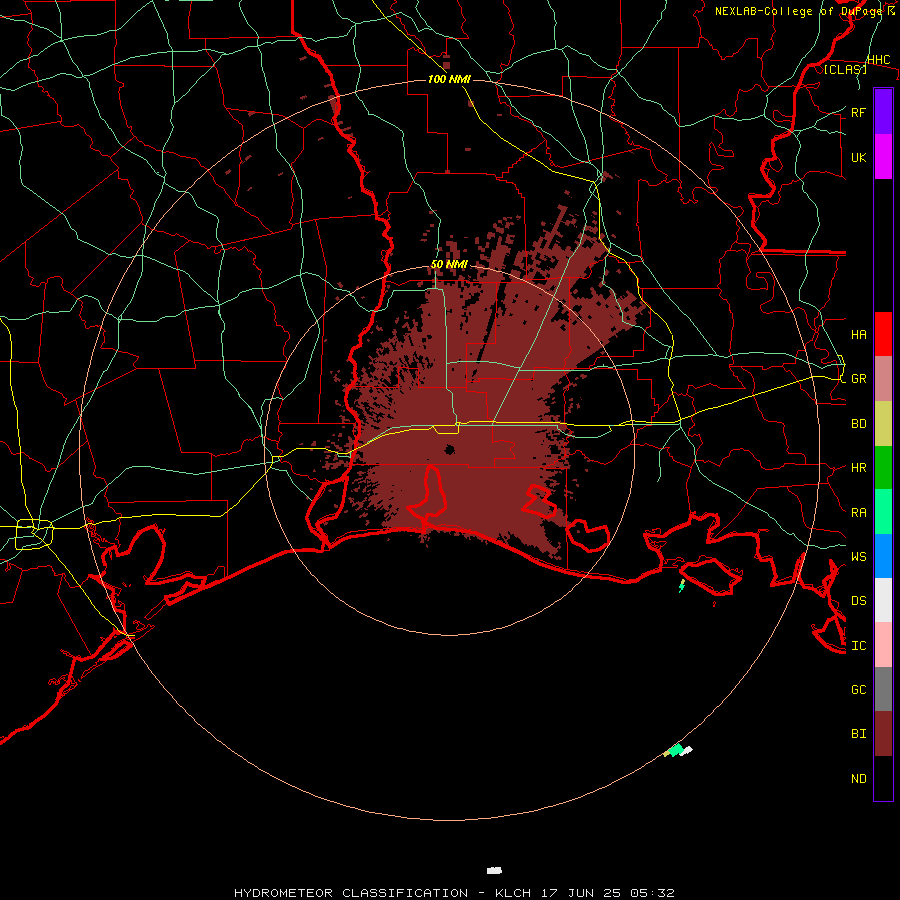
Task: Select the IC light pink legend swatch
Action: point(883,645)
